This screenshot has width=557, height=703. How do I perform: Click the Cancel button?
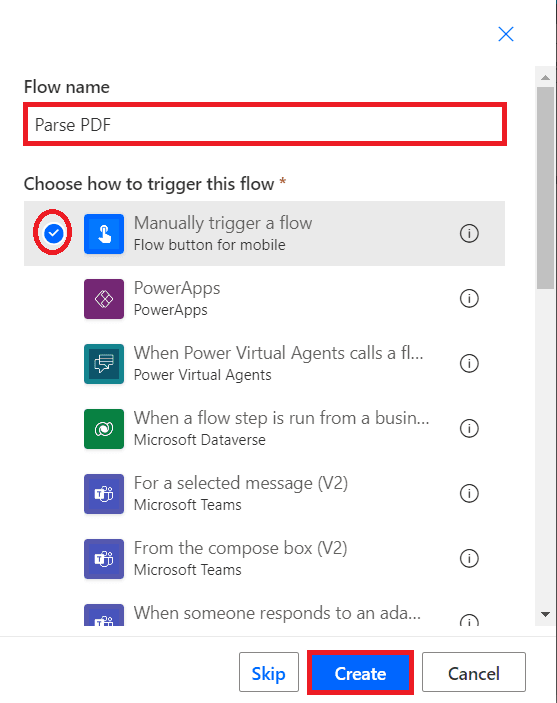(474, 672)
